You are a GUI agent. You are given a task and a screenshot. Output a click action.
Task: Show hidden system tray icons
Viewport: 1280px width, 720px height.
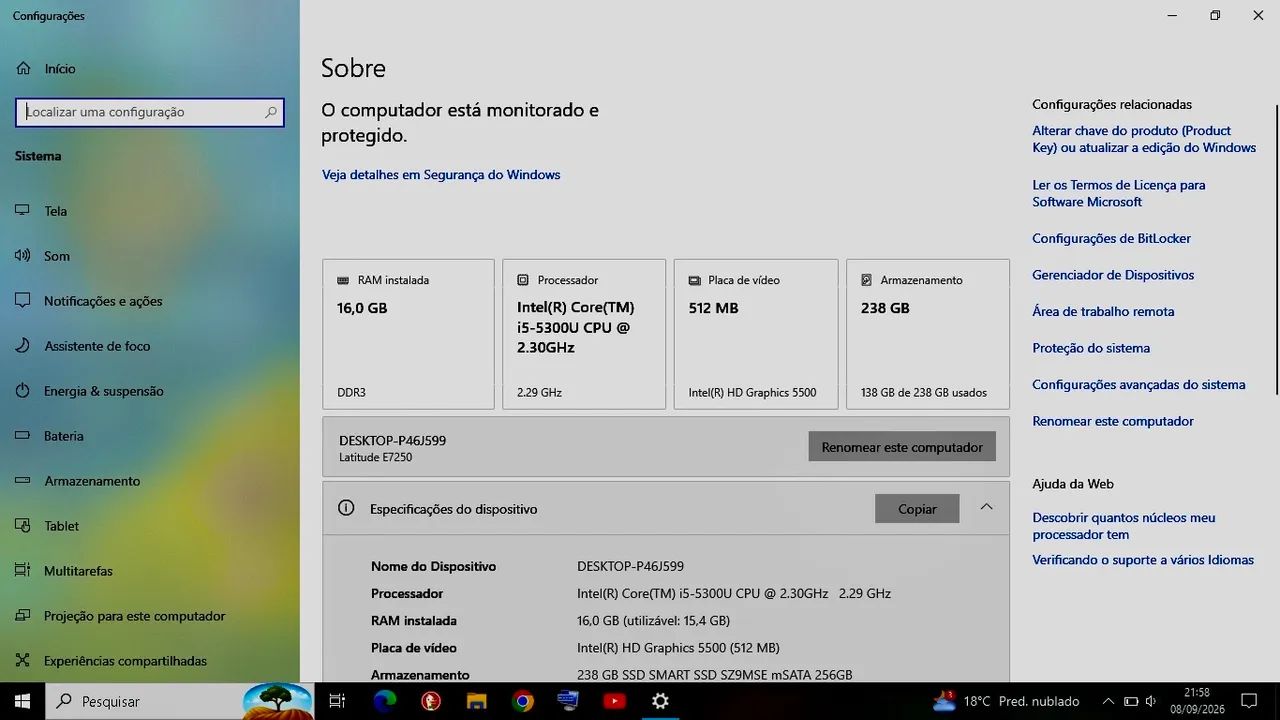pos(1108,701)
